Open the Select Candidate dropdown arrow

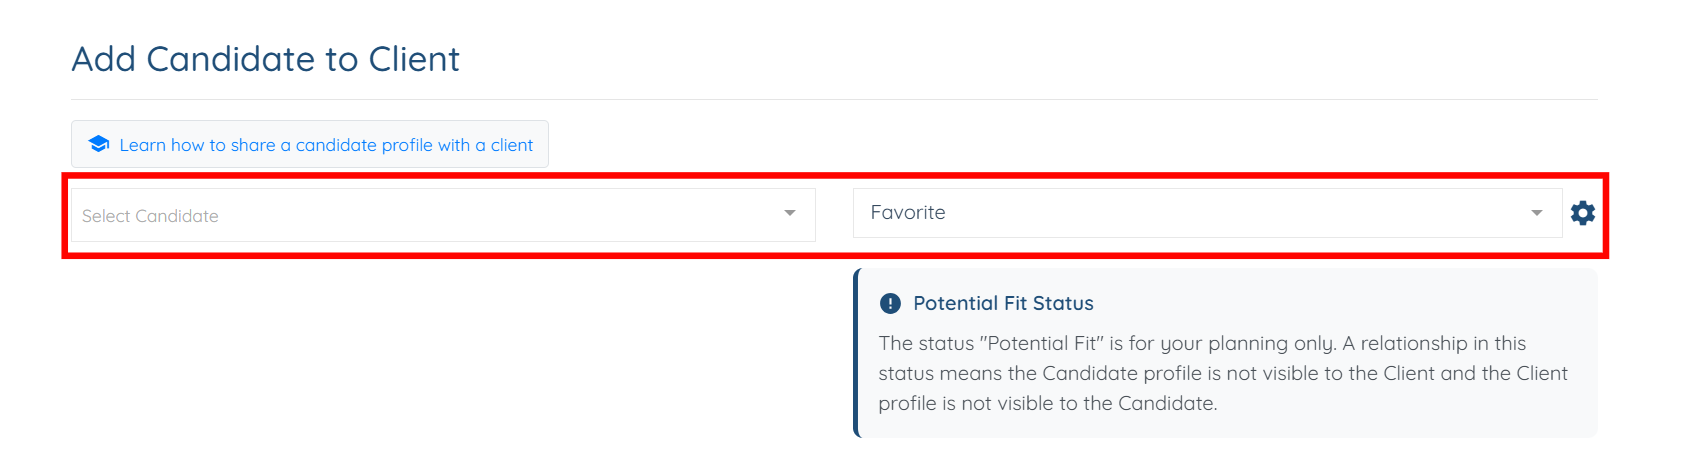[x=790, y=213]
